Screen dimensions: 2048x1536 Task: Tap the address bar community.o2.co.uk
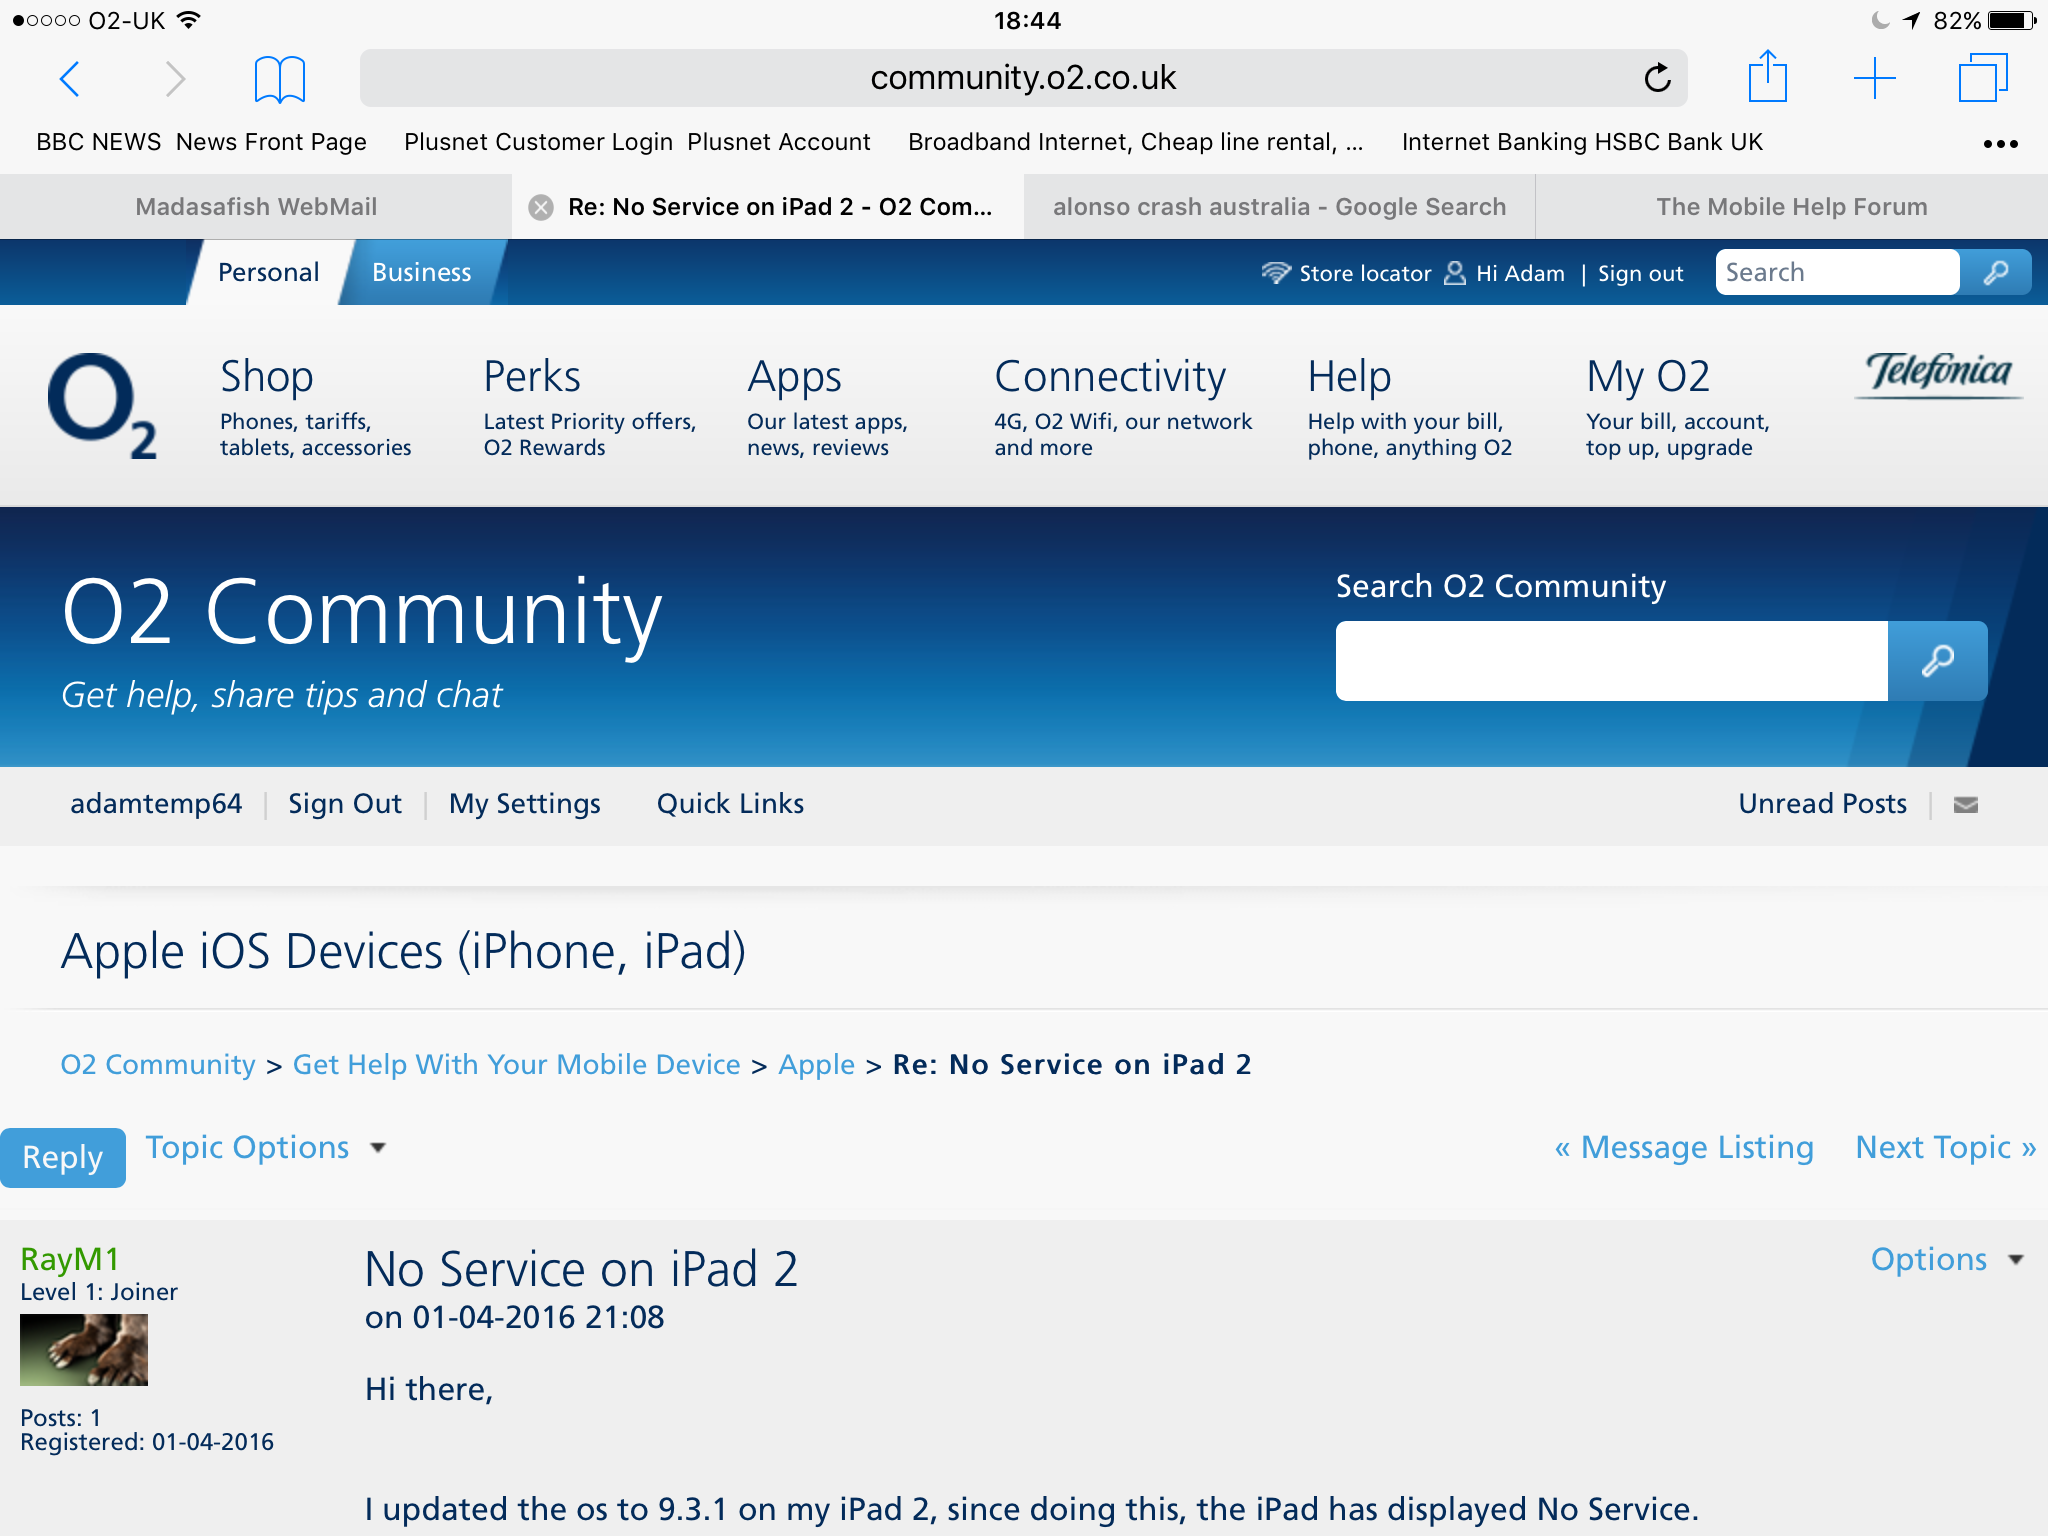click(x=1024, y=78)
